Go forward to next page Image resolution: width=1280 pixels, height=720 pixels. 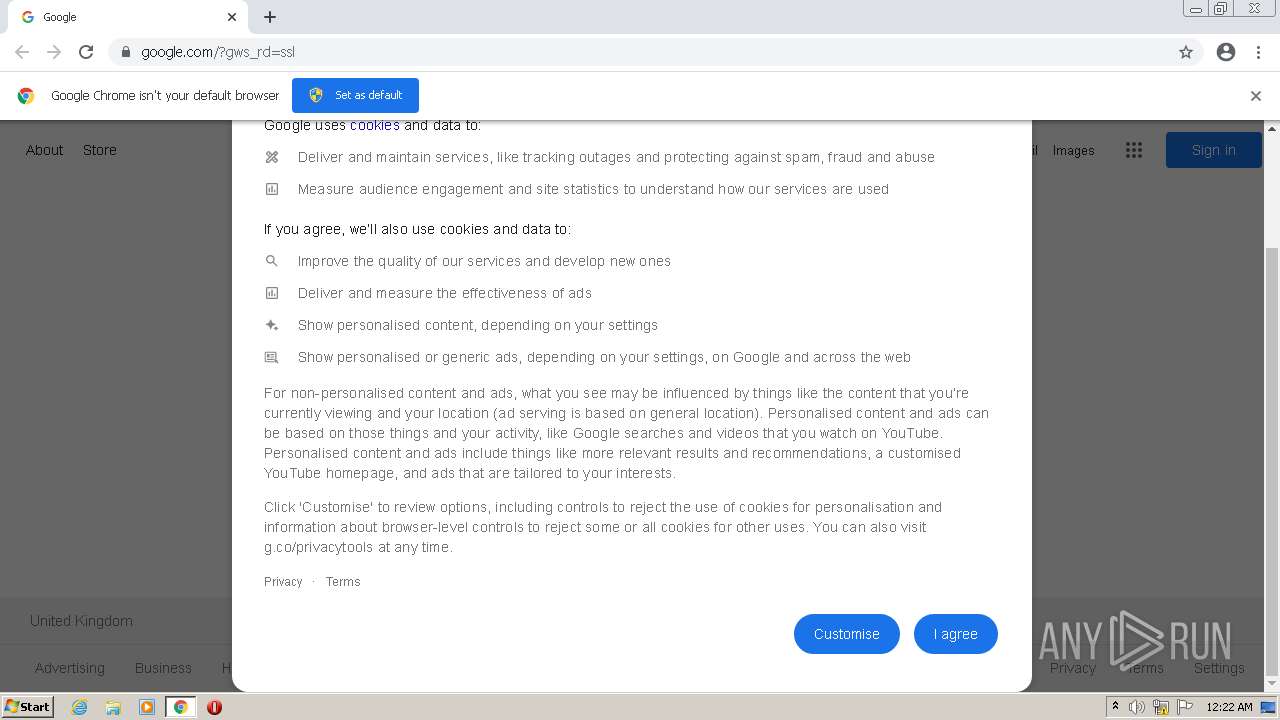(x=54, y=52)
